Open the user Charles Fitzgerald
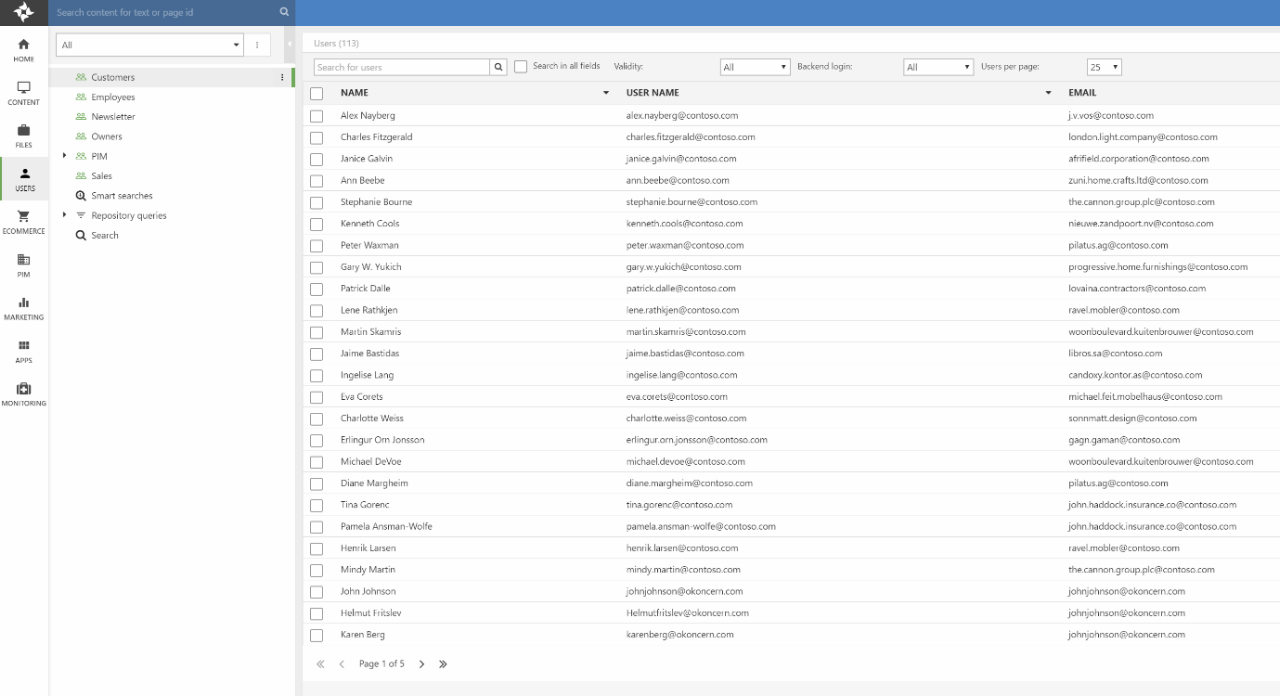This screenshot has width=1280, height=696. click(376, 137)
